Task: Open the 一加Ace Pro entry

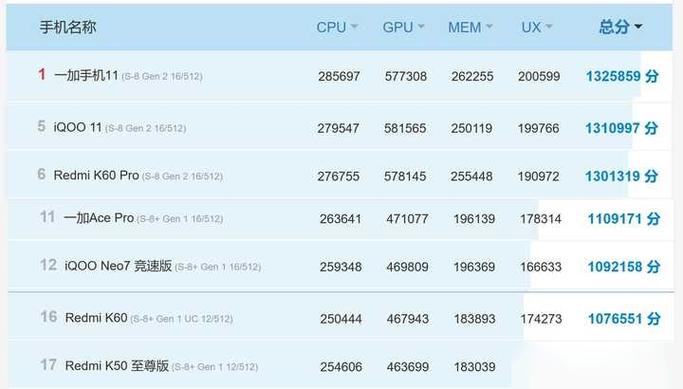Action: (99, 217)
